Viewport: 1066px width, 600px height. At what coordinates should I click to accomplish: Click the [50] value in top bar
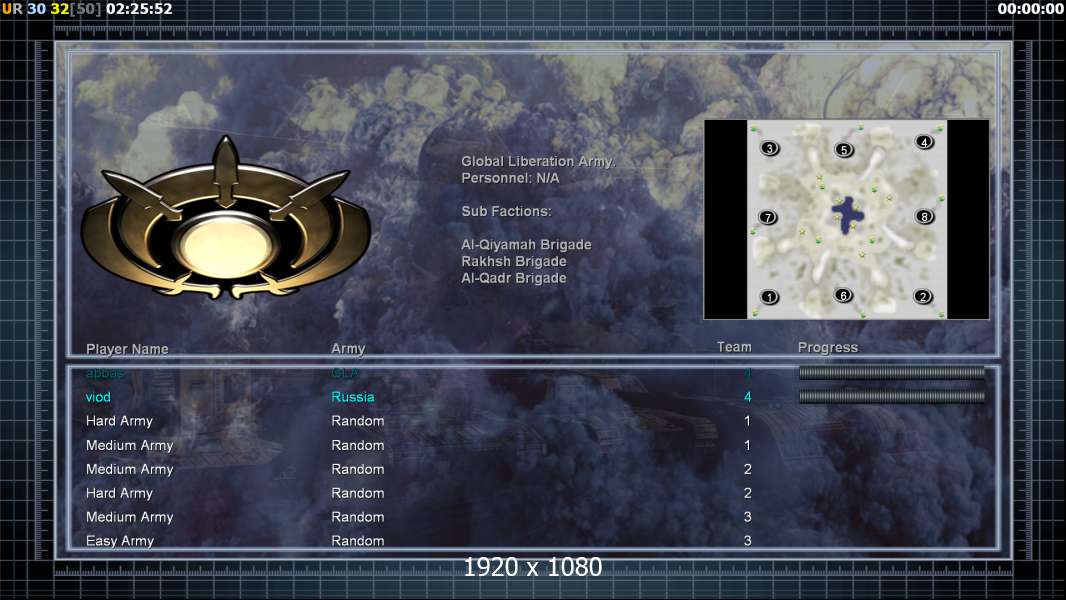(85, 9)
